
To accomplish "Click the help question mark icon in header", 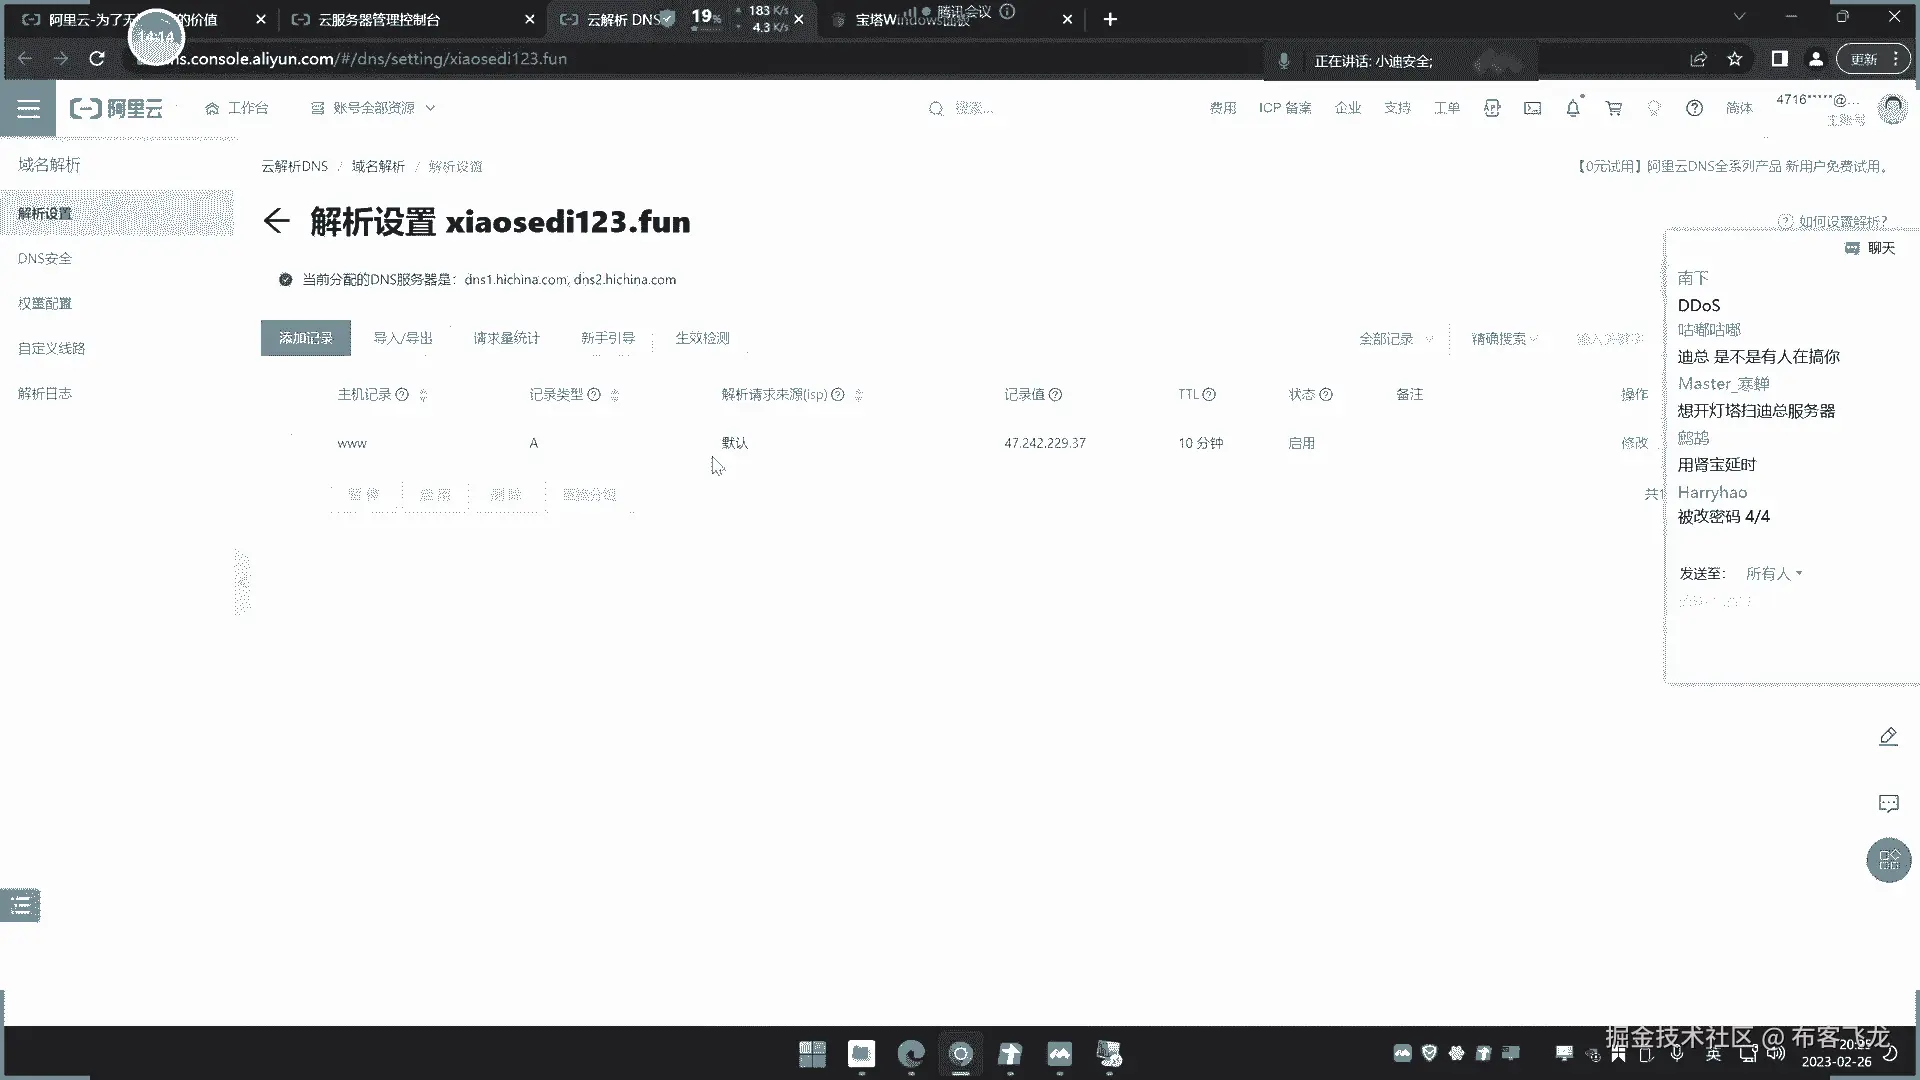I will click(x=1694, y=108).
